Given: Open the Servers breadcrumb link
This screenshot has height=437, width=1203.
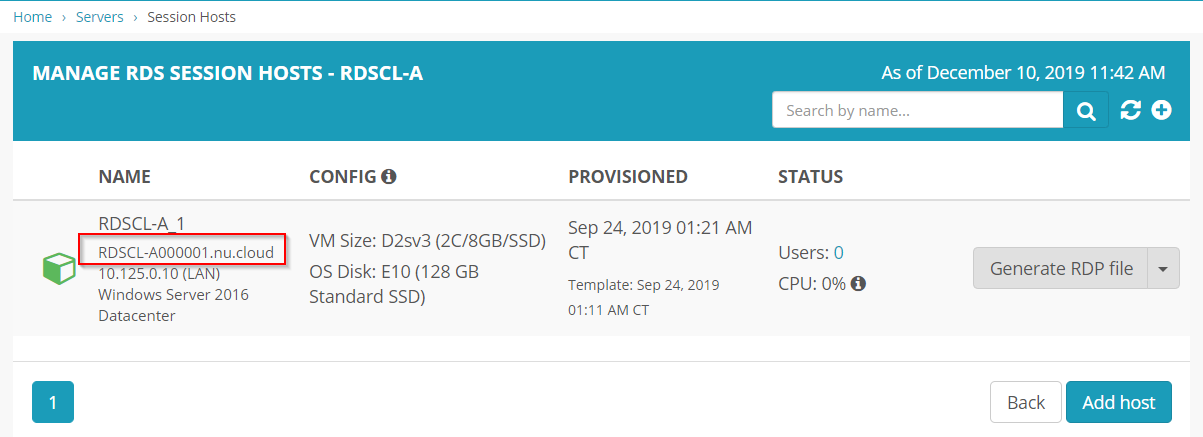Looking at the screenshot, I should (x=100, y=17).
